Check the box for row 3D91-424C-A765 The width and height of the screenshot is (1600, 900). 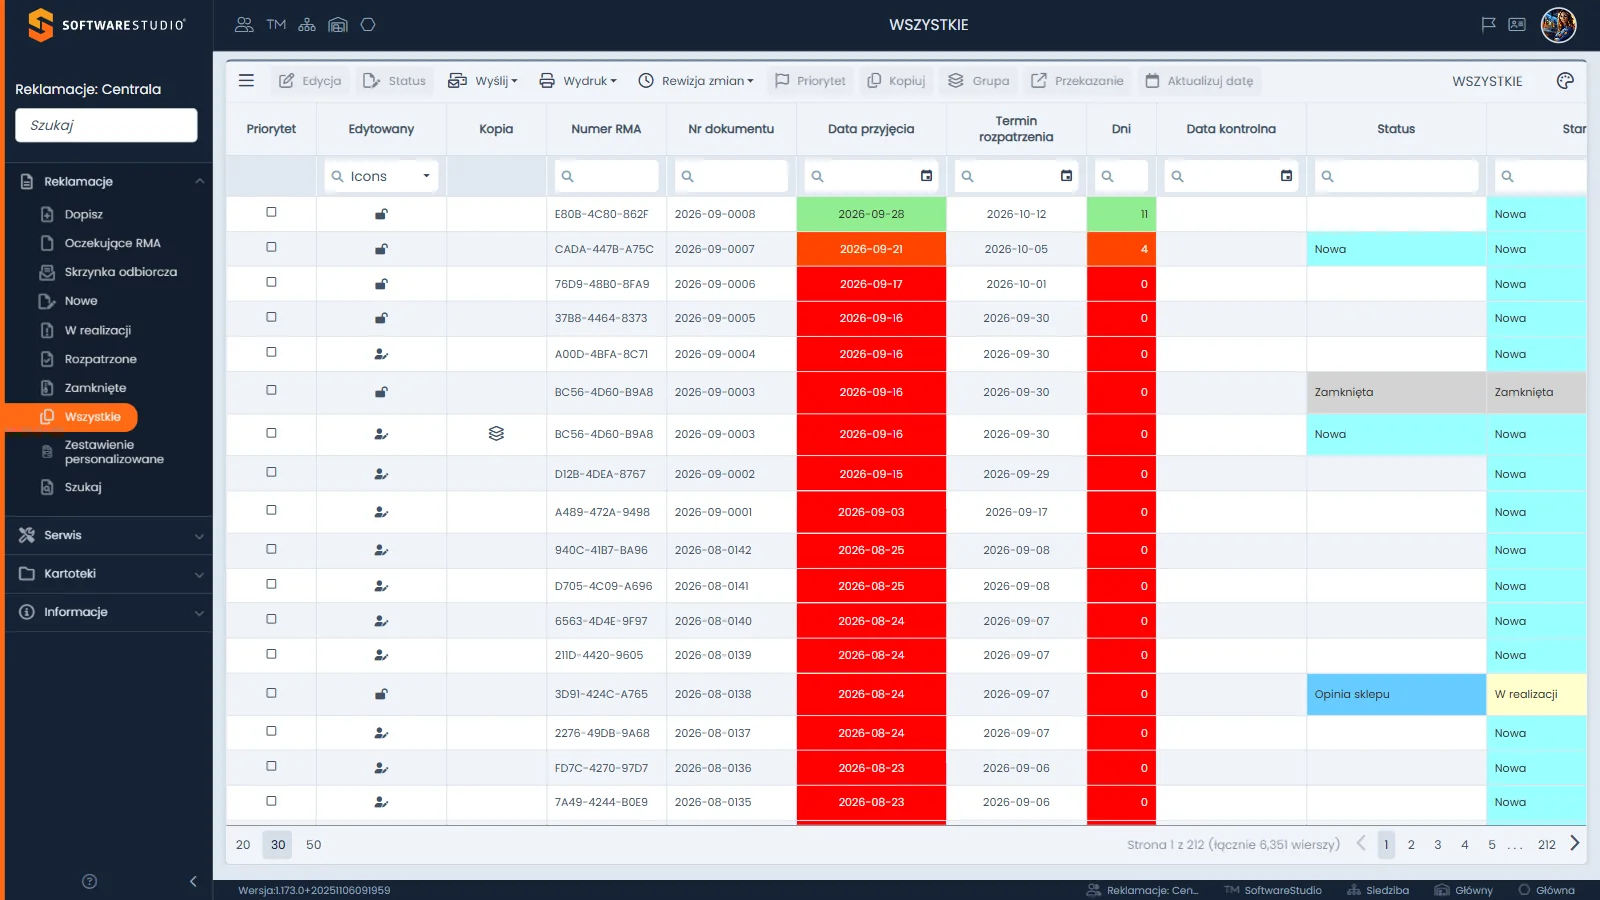tap(271, 693)
